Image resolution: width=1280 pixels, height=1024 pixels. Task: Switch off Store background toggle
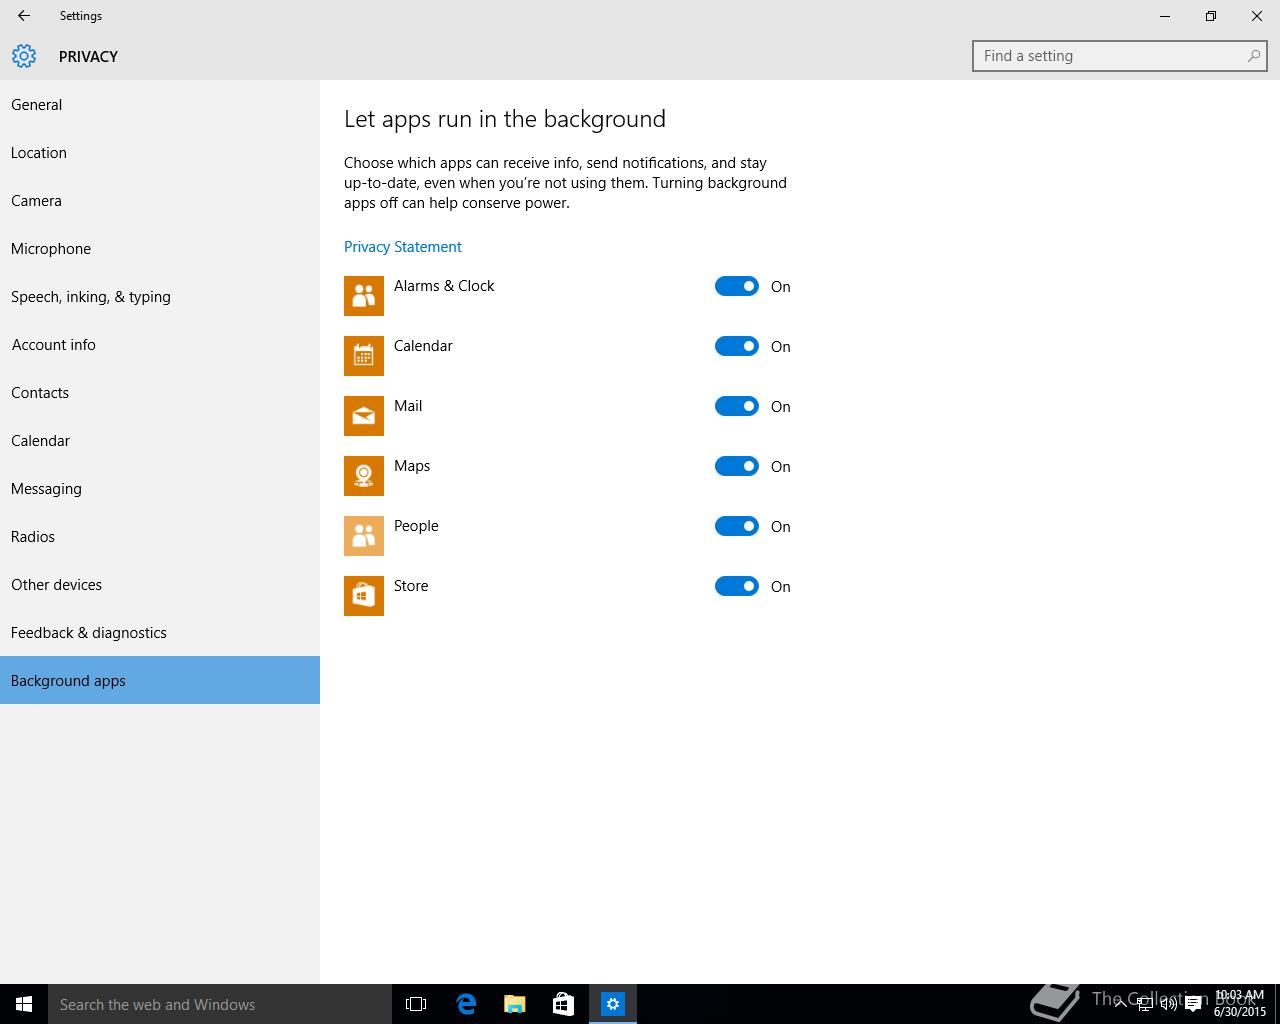[737, 586]
